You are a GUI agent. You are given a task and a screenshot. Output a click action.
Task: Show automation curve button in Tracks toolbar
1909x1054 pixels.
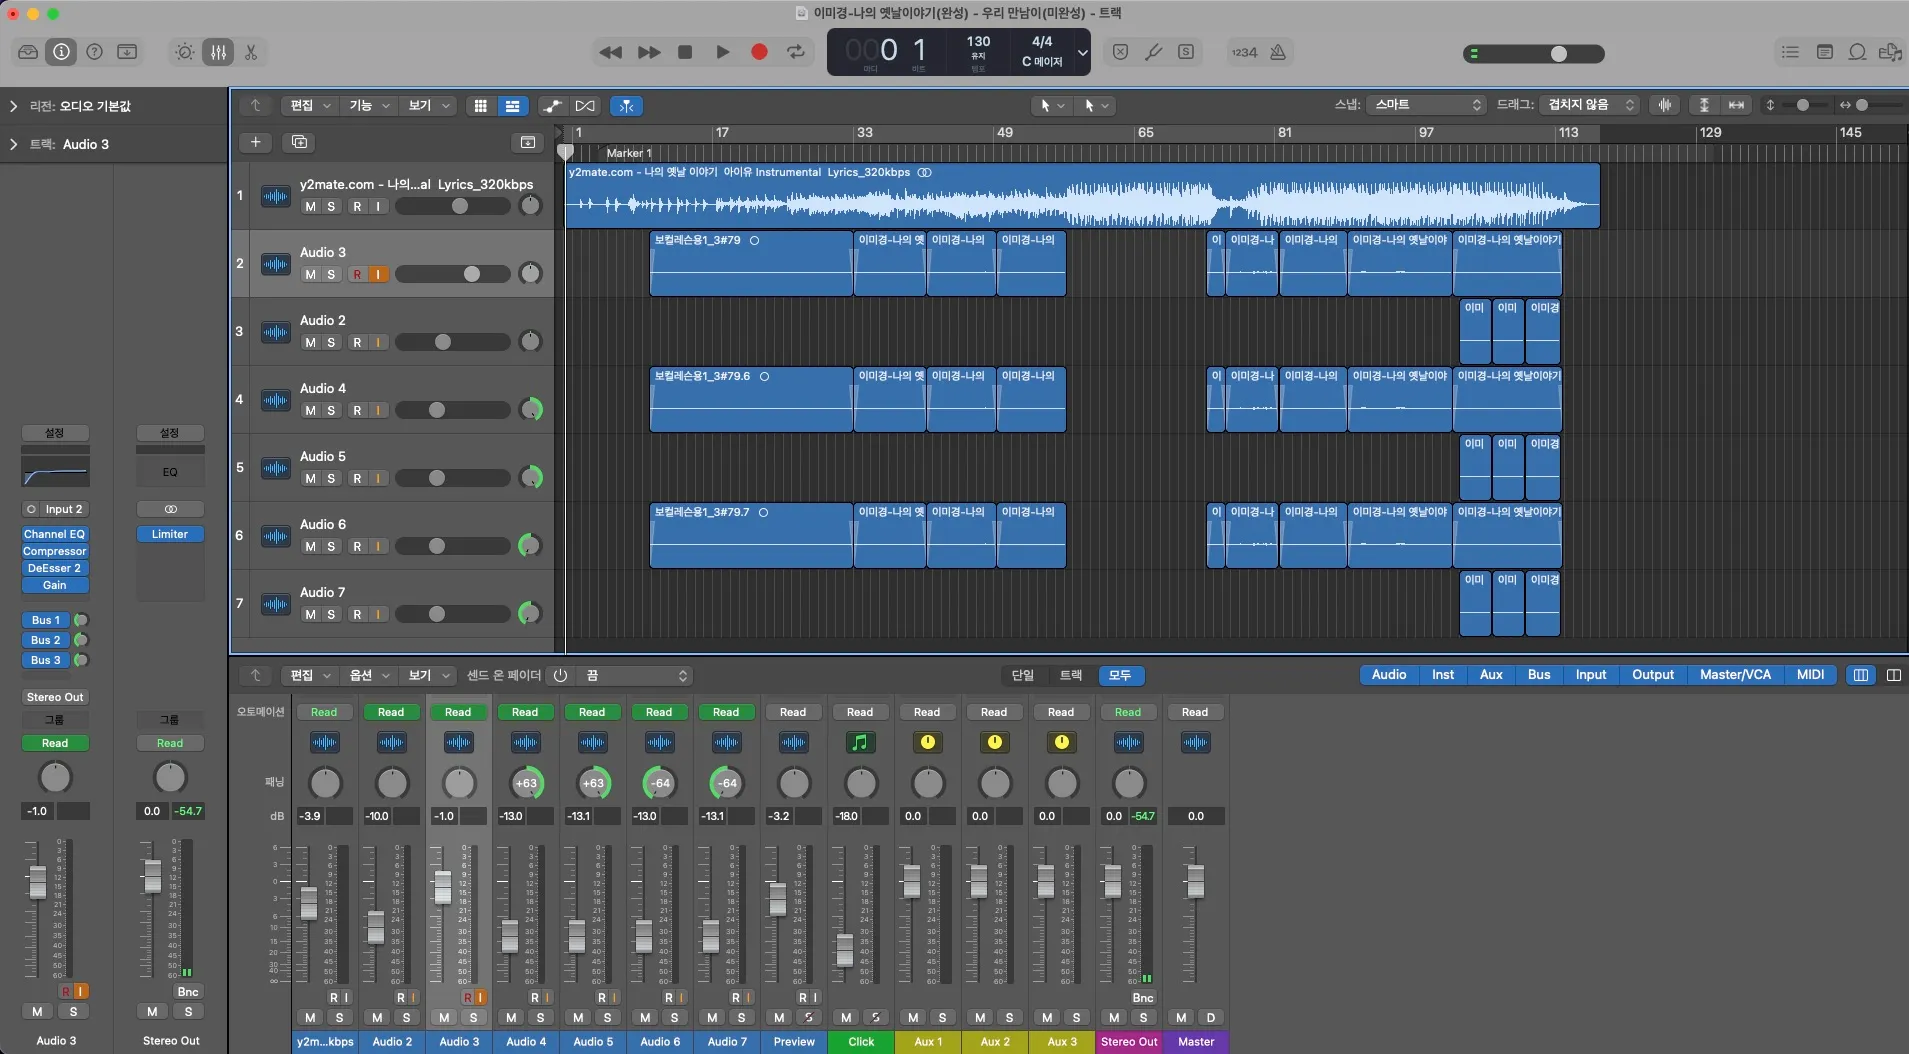click(552, 106)
